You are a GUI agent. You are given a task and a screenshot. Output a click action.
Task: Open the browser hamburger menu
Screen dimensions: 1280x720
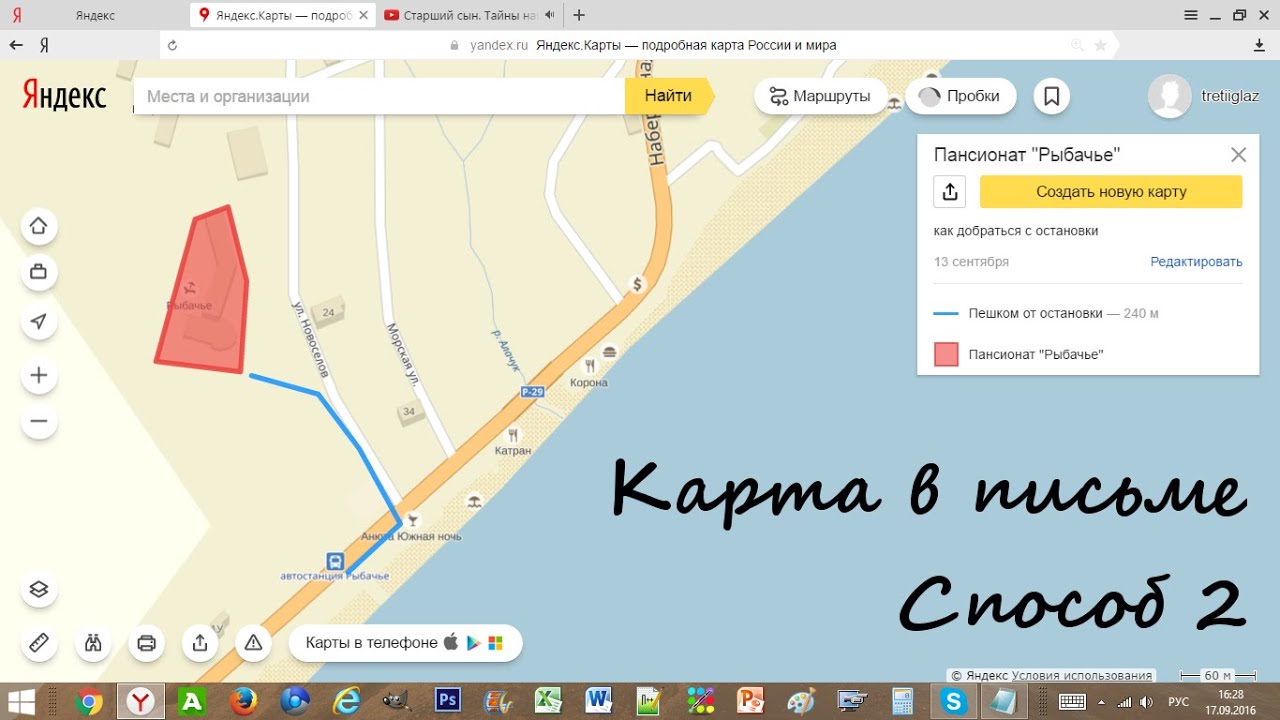1190,15
